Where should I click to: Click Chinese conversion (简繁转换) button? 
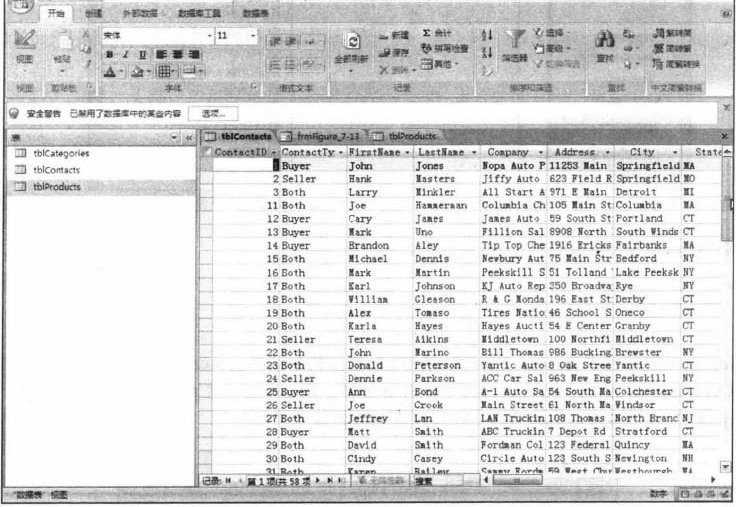(x=676, y=64)
